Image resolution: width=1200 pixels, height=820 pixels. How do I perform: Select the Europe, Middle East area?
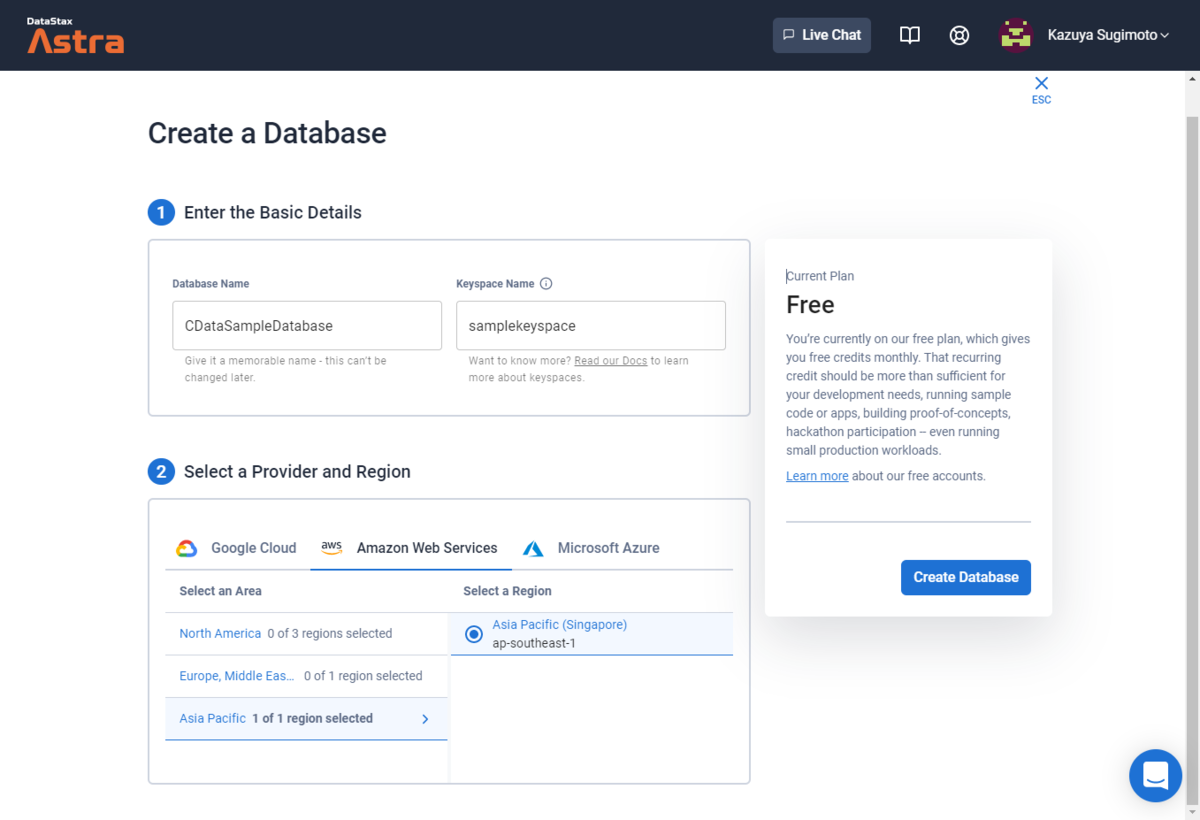click(306, 676)
